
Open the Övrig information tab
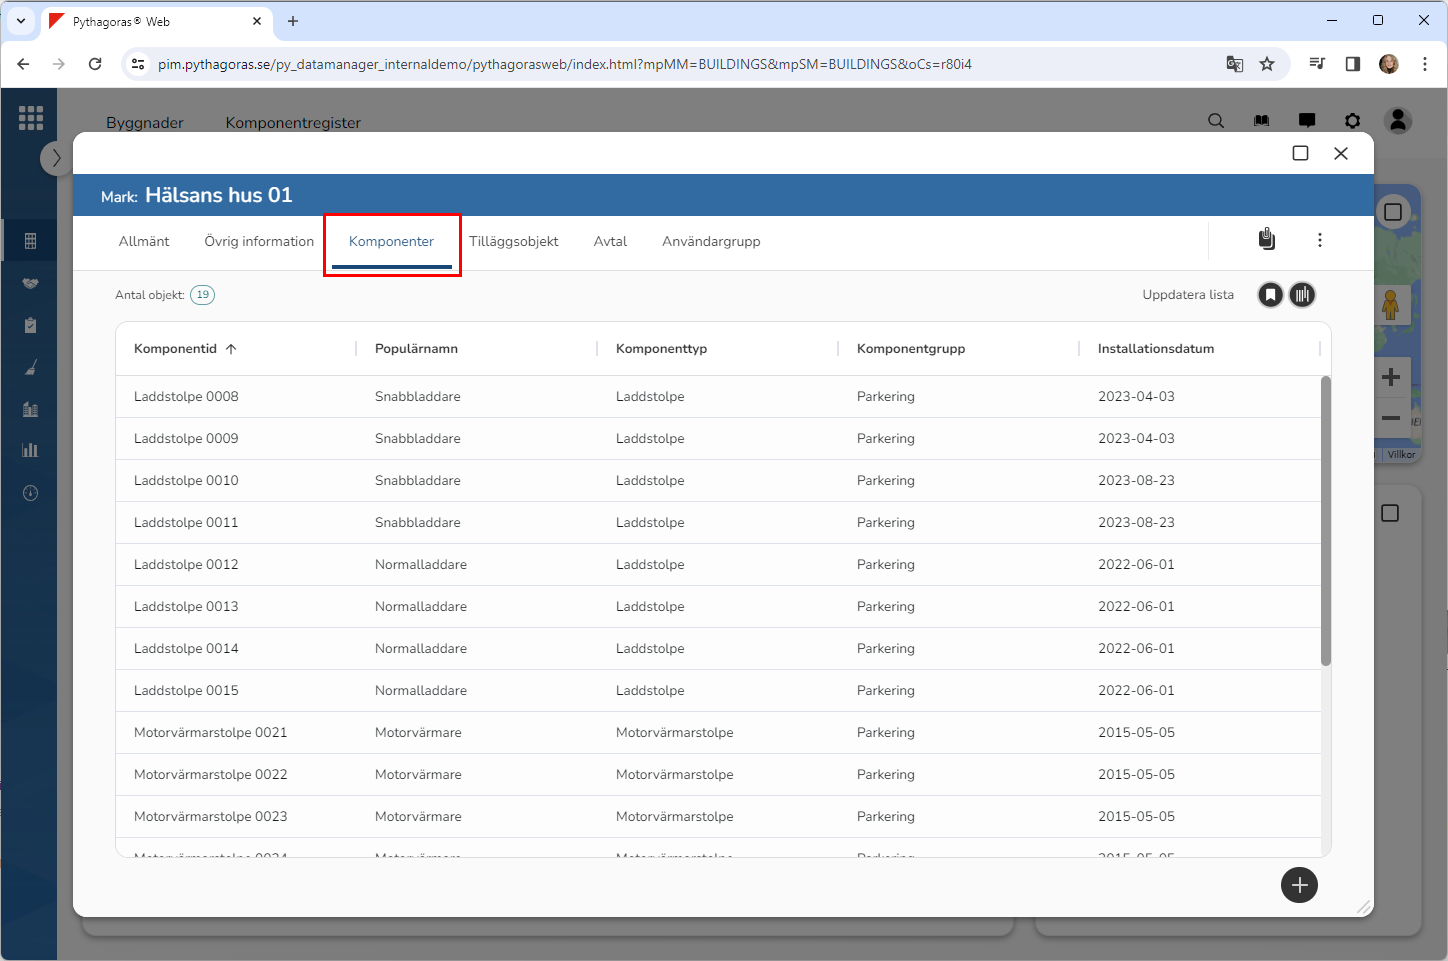(259, 242)
